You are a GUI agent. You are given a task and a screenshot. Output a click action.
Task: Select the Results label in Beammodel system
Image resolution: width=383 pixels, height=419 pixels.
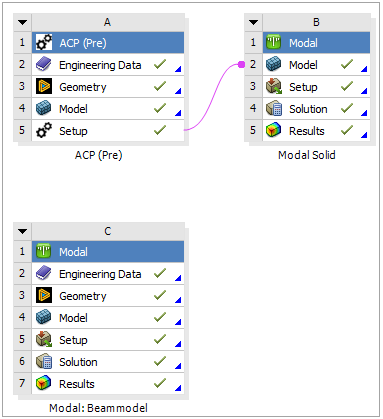pyautogui.click(x=77, y=384)
